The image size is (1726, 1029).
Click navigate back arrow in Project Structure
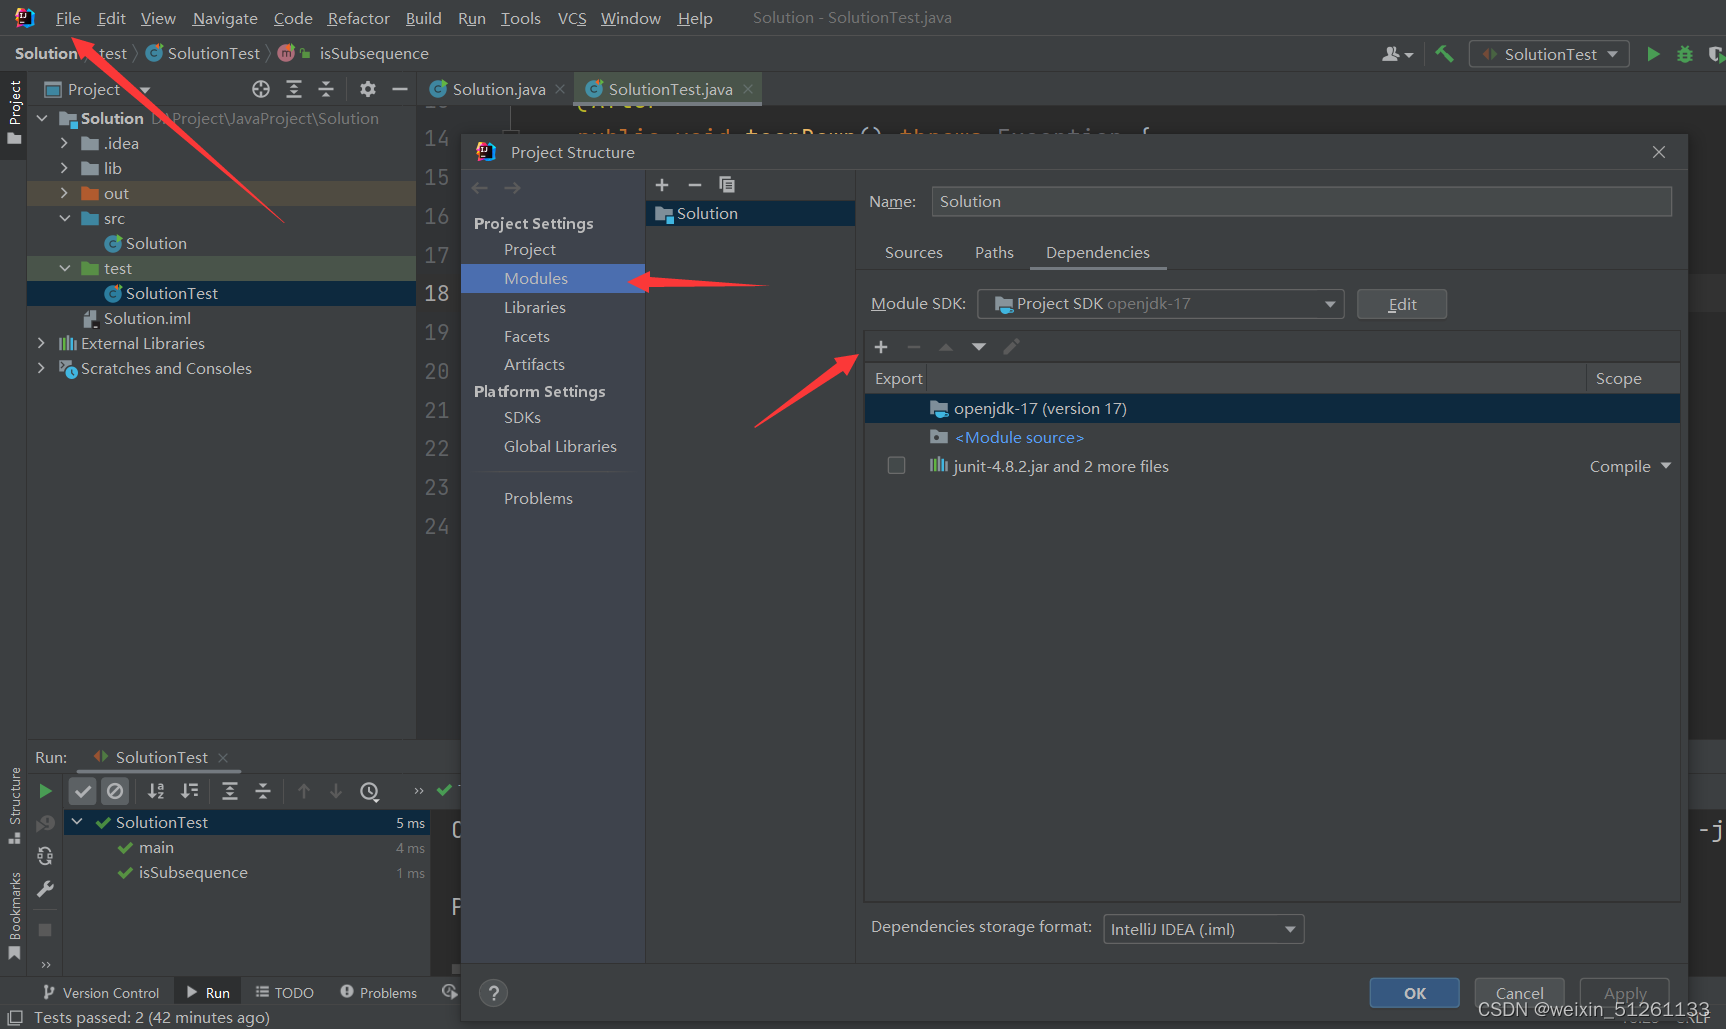[480, 188]
